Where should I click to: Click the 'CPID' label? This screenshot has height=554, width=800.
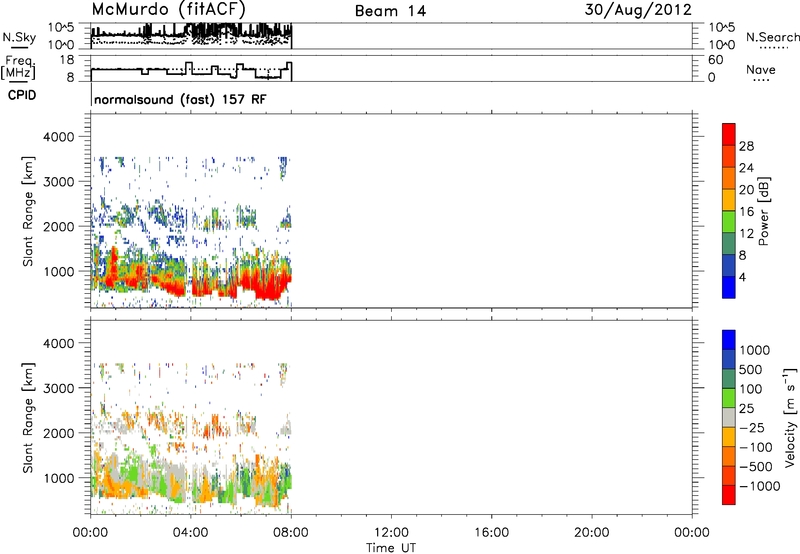[22, 95]
